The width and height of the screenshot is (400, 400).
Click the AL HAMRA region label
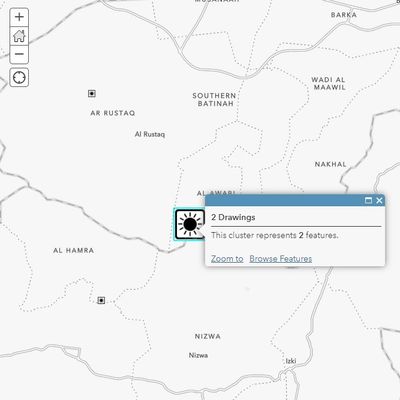click(74, 250)
